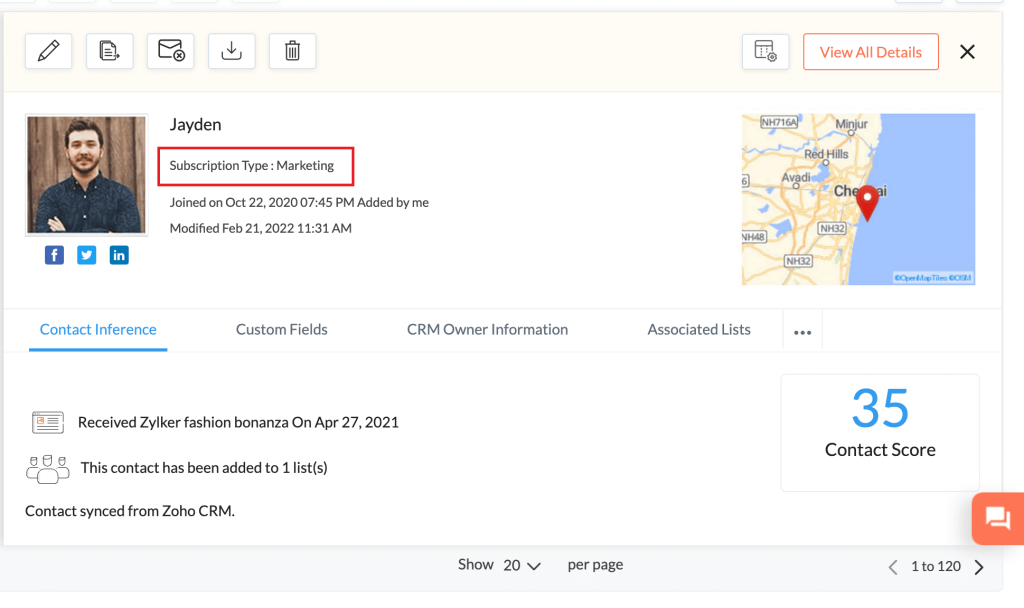This screenshot has width=1024, height=608.
Task: Open the orange chat support widget
Action: [x=997, y=518]
